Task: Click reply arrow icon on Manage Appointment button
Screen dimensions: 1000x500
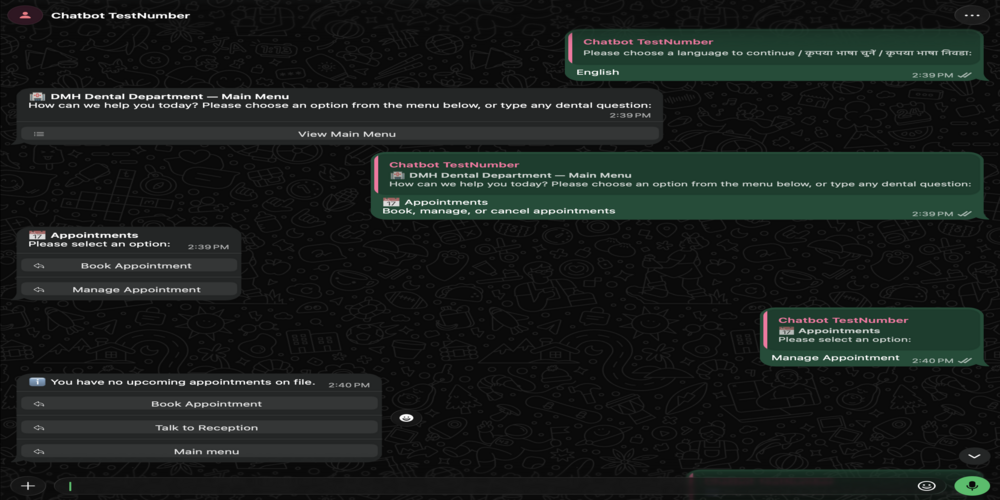Action: point(39,290)
